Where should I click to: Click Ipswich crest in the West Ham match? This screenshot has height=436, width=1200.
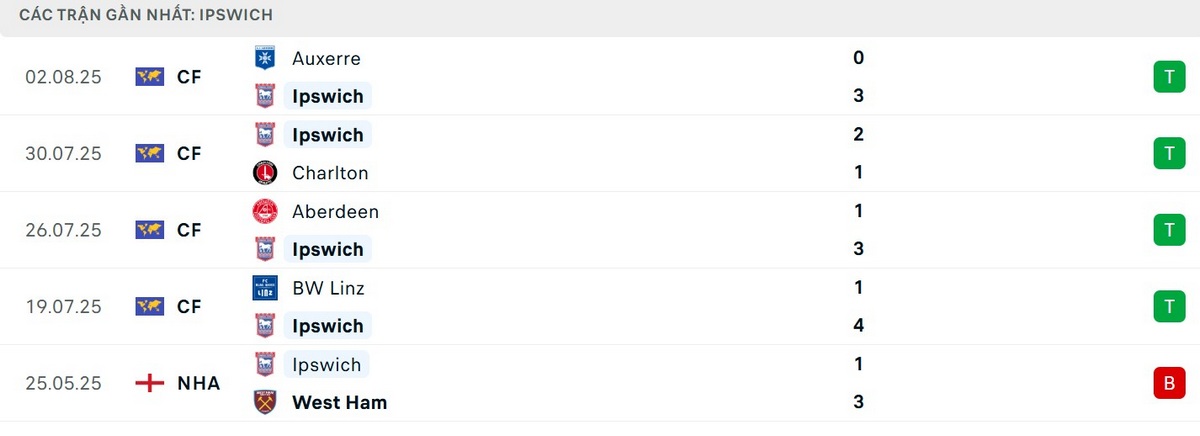265,364
